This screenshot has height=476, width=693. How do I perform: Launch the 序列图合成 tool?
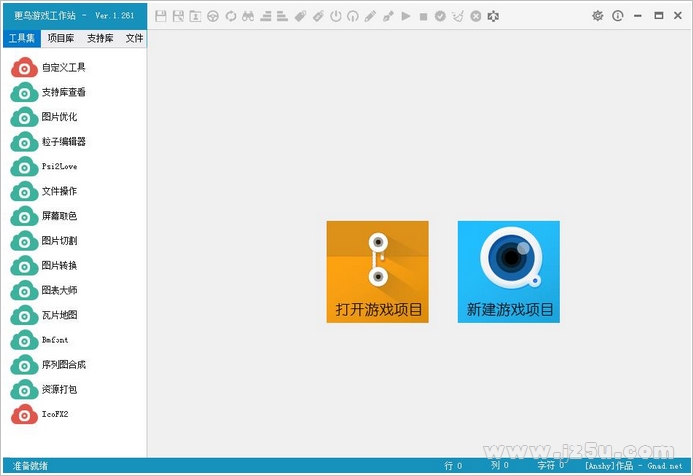[x=48, y=365]
